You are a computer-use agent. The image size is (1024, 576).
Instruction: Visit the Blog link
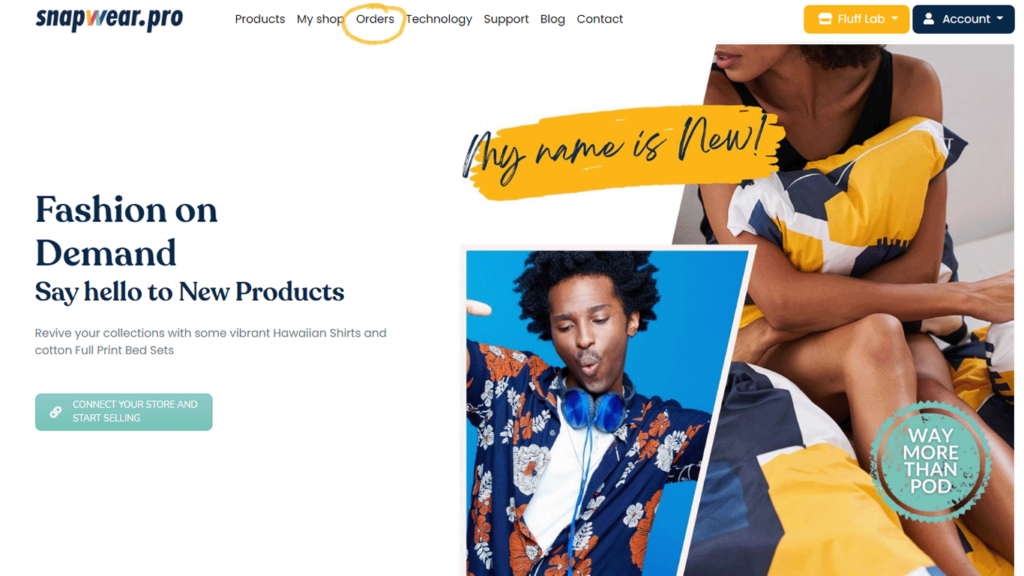point(552,19)
